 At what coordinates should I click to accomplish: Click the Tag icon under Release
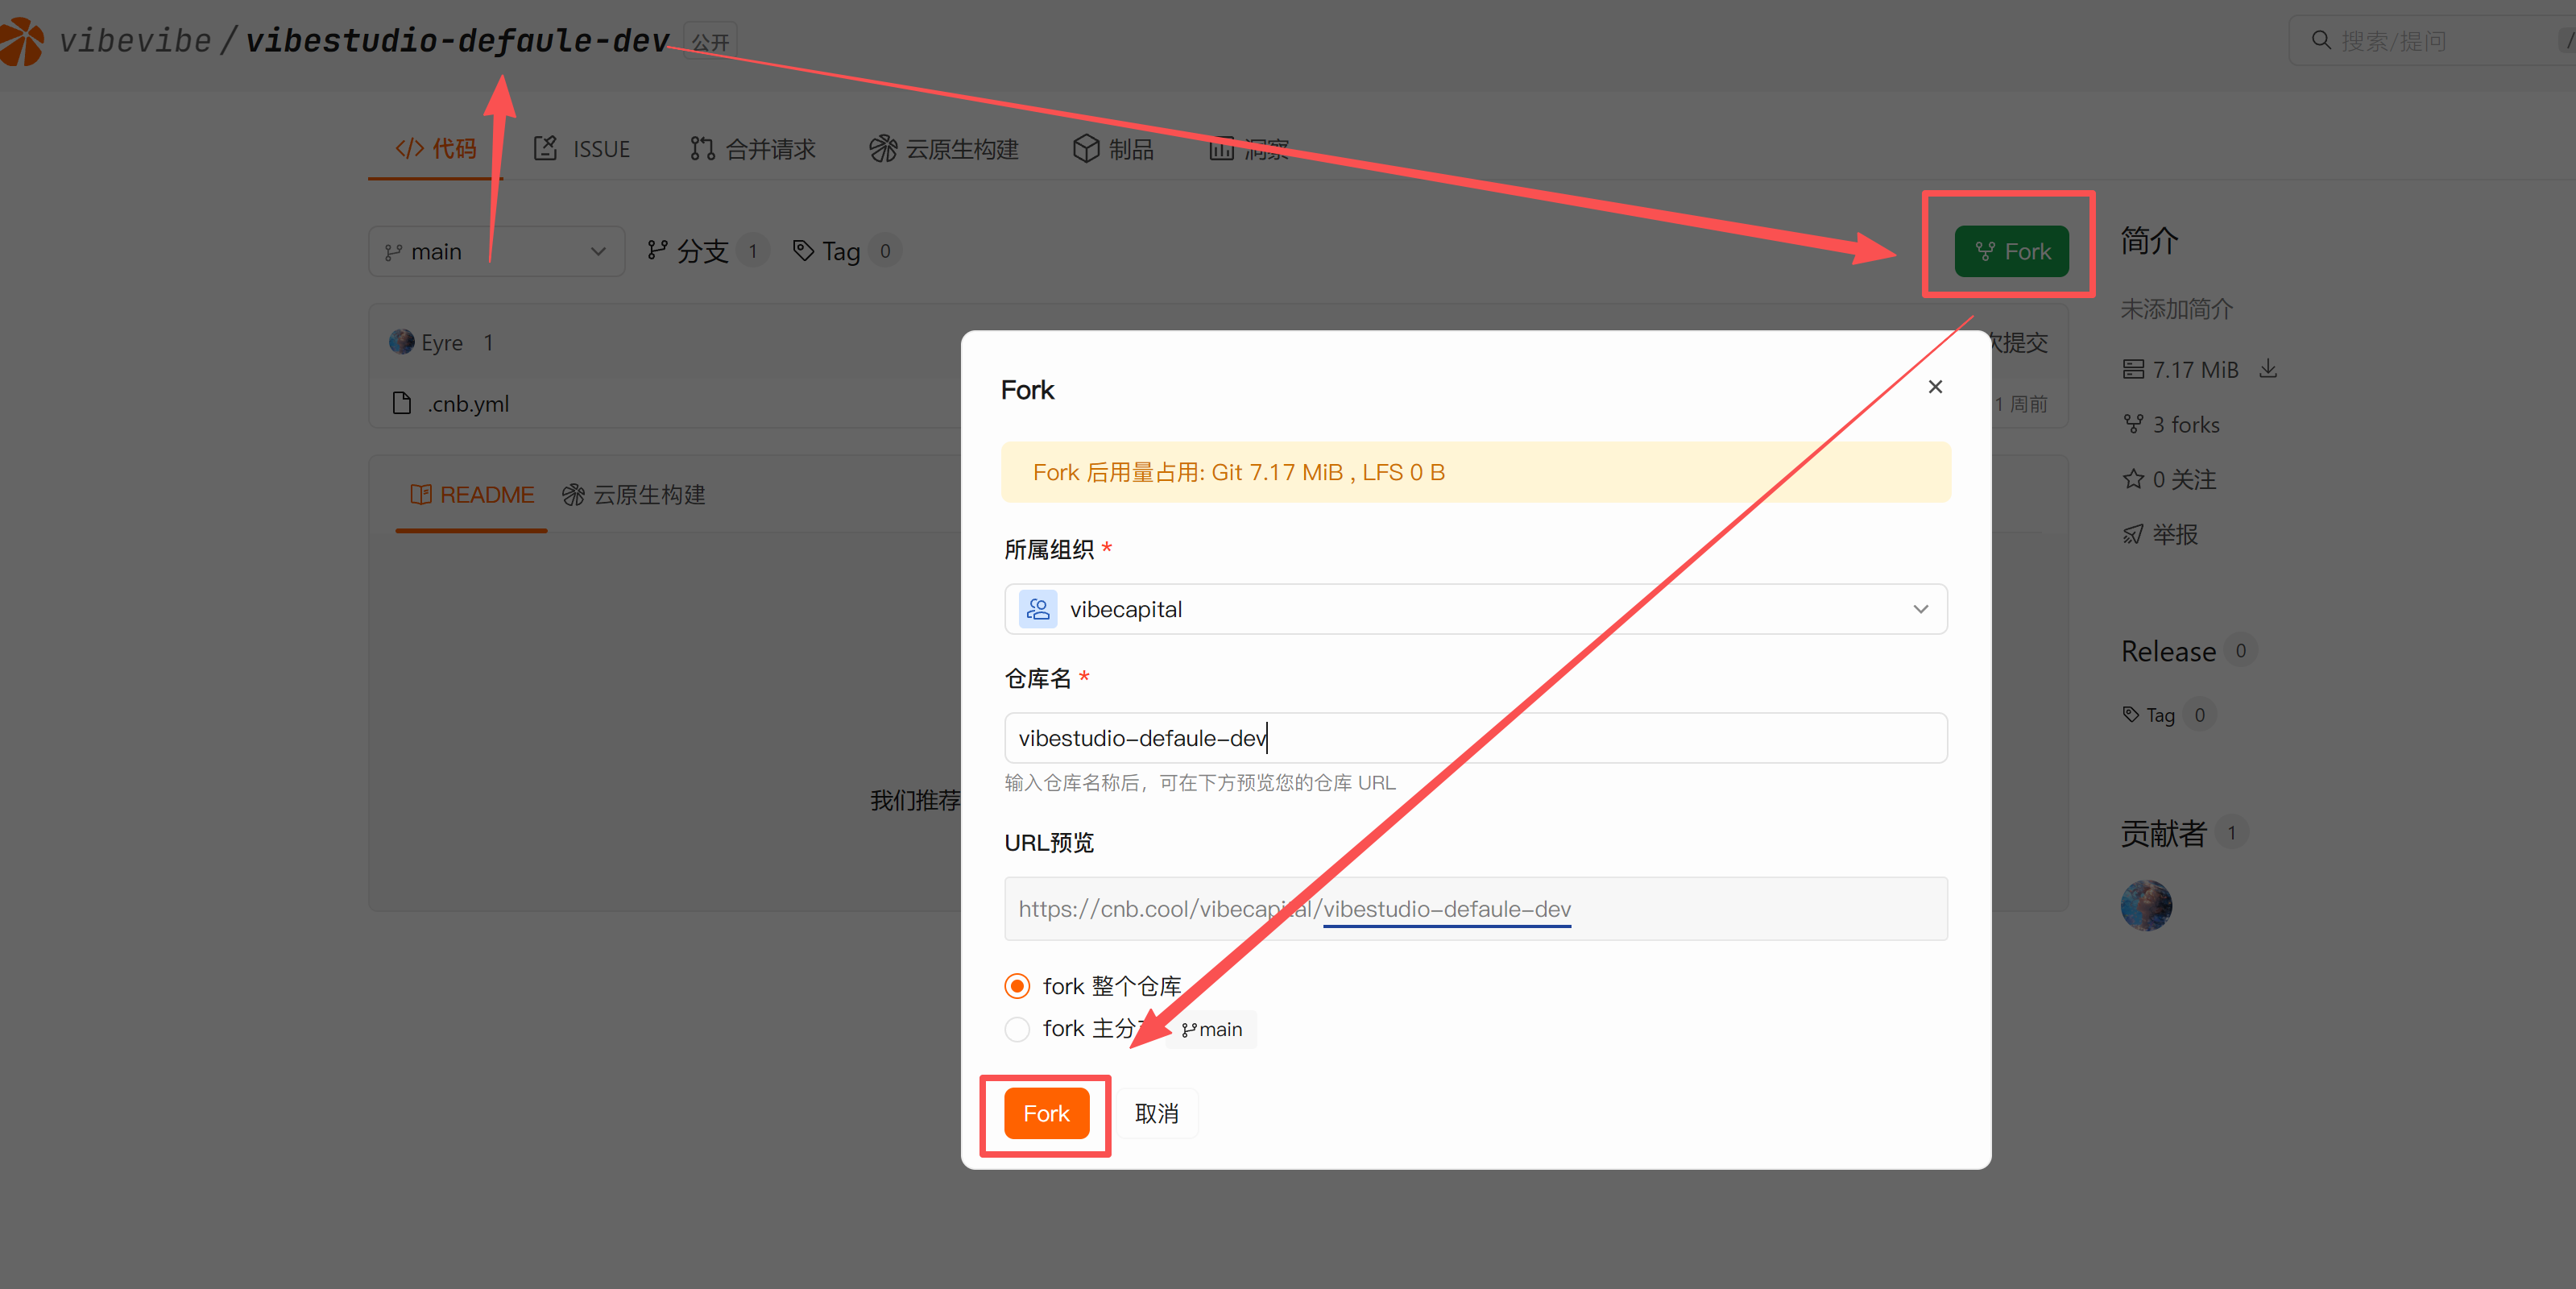(2131, 714)
